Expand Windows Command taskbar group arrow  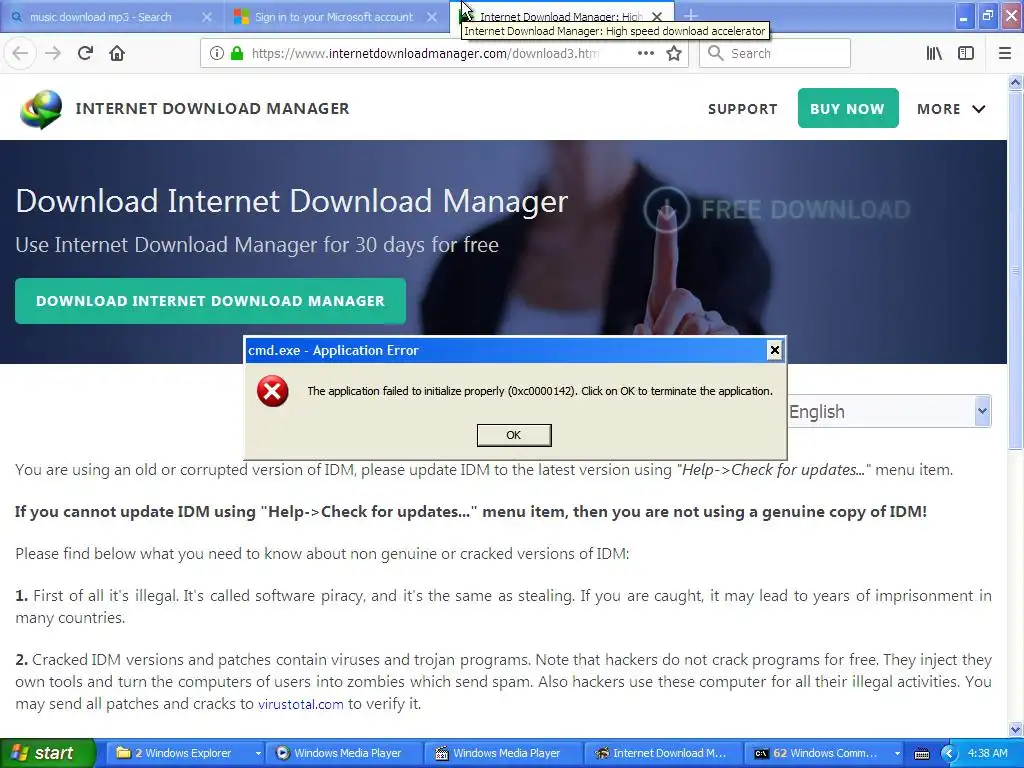pos(897,753)
